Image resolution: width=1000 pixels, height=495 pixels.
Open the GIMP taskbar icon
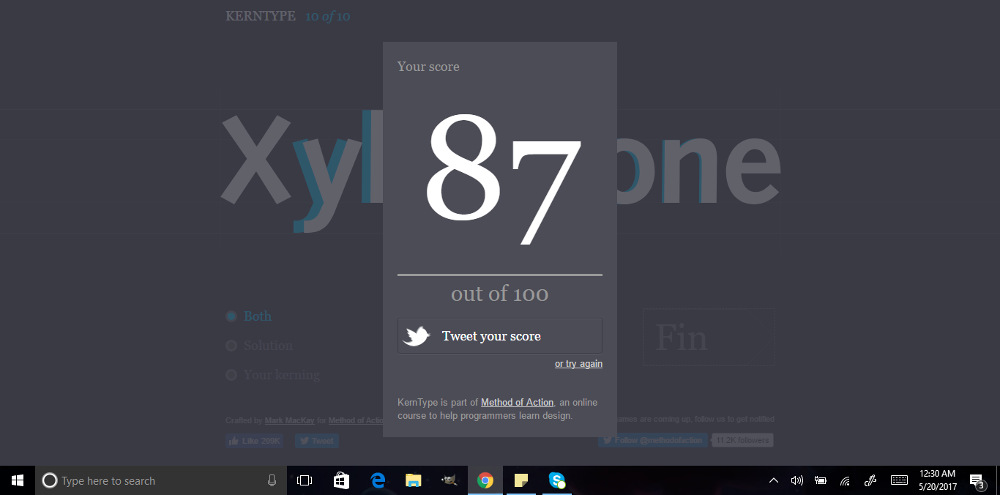click(450, 481)
